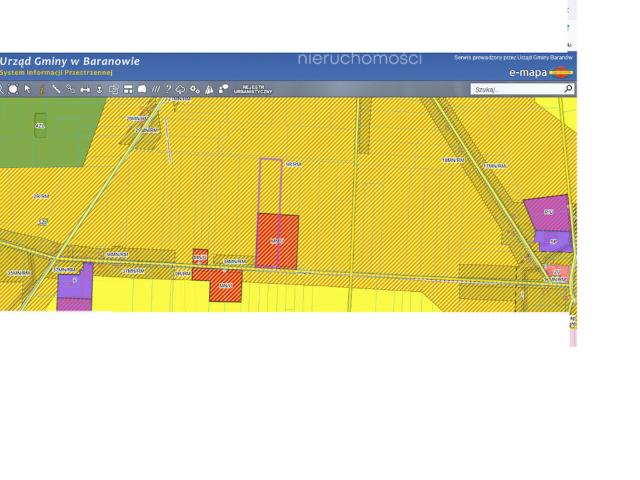Viewport: 640px width, 480px height.
Task: Click the purple parcel at right edge
Action: click(x=547, y=213)
